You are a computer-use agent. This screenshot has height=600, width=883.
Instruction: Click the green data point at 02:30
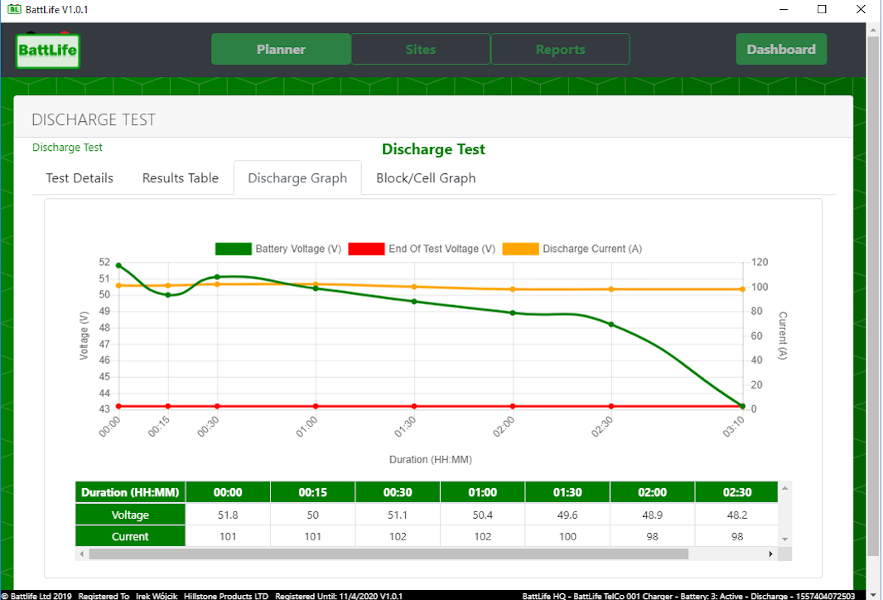pos(612,324)
